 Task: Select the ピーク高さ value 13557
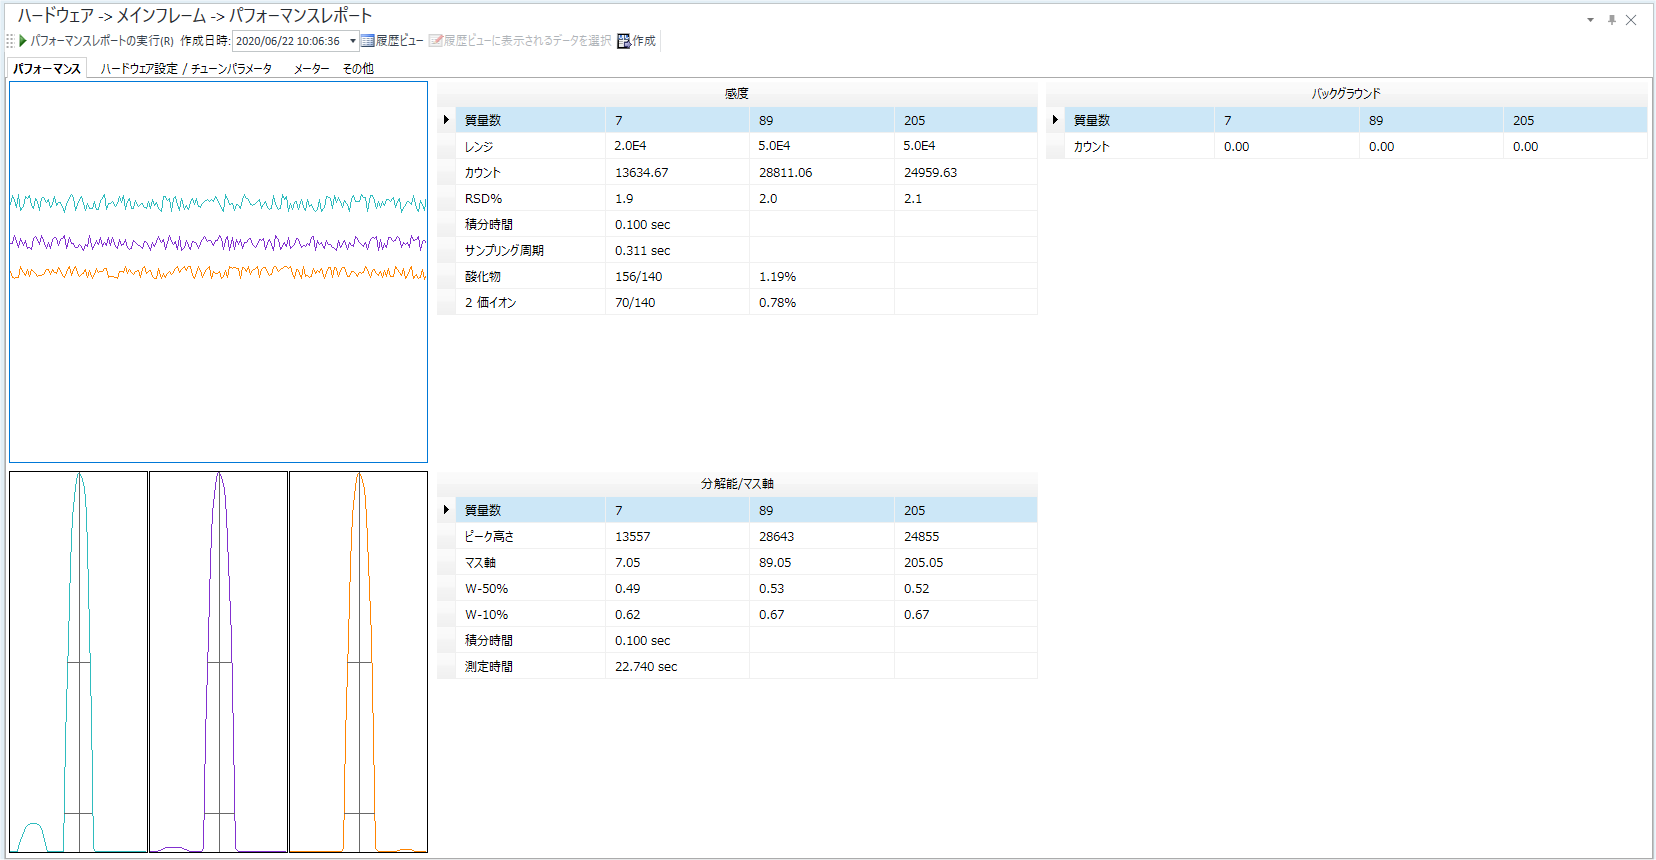(677, 536)
